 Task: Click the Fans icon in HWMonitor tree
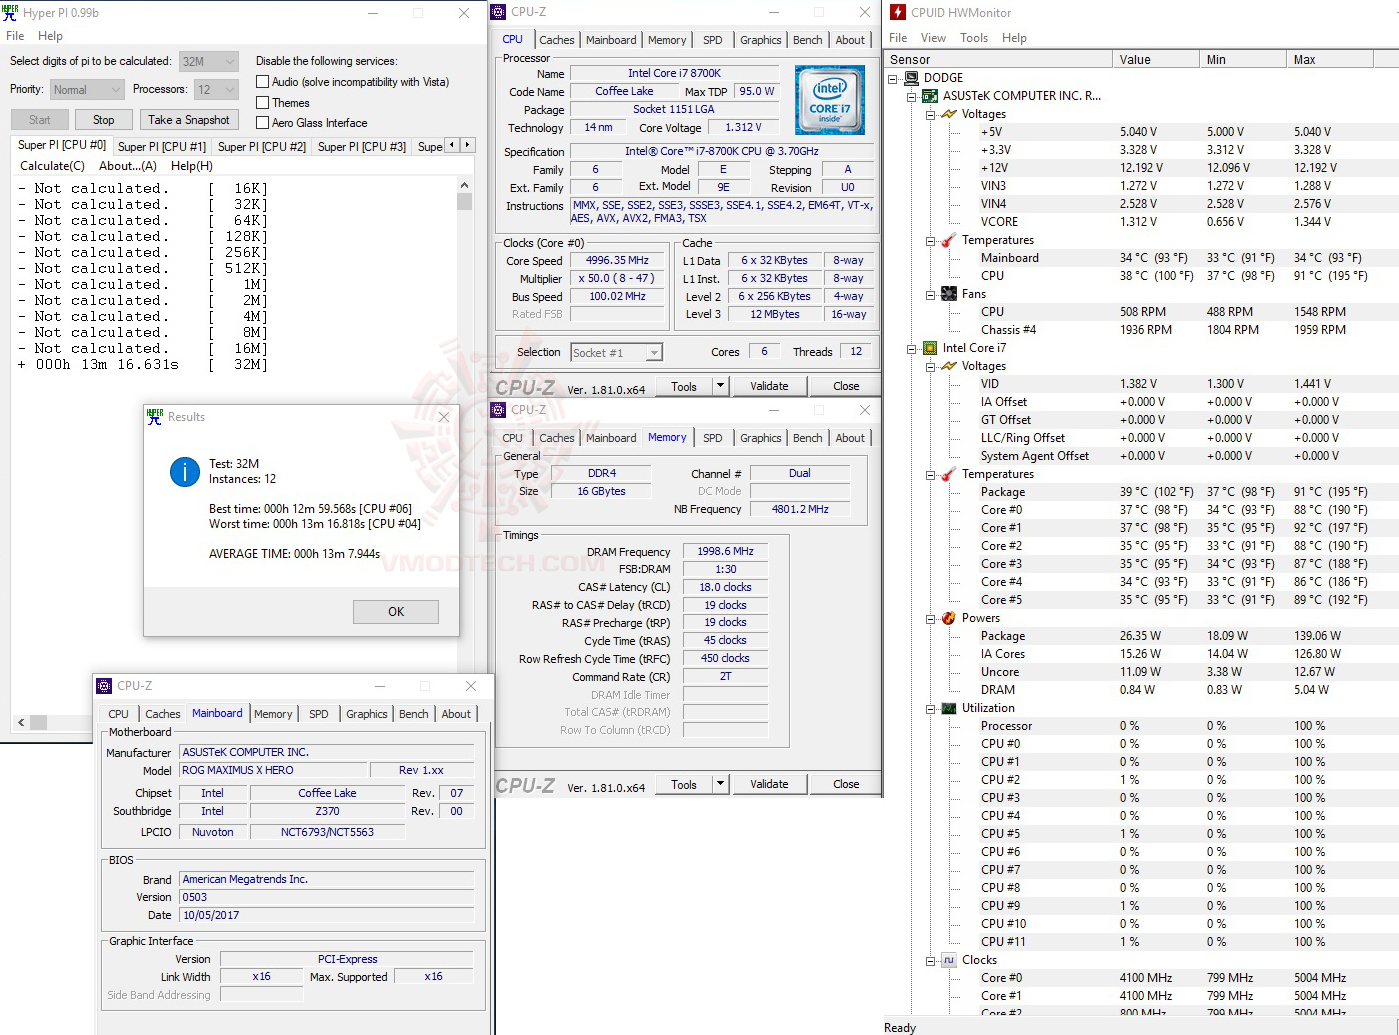pos(949,294)
